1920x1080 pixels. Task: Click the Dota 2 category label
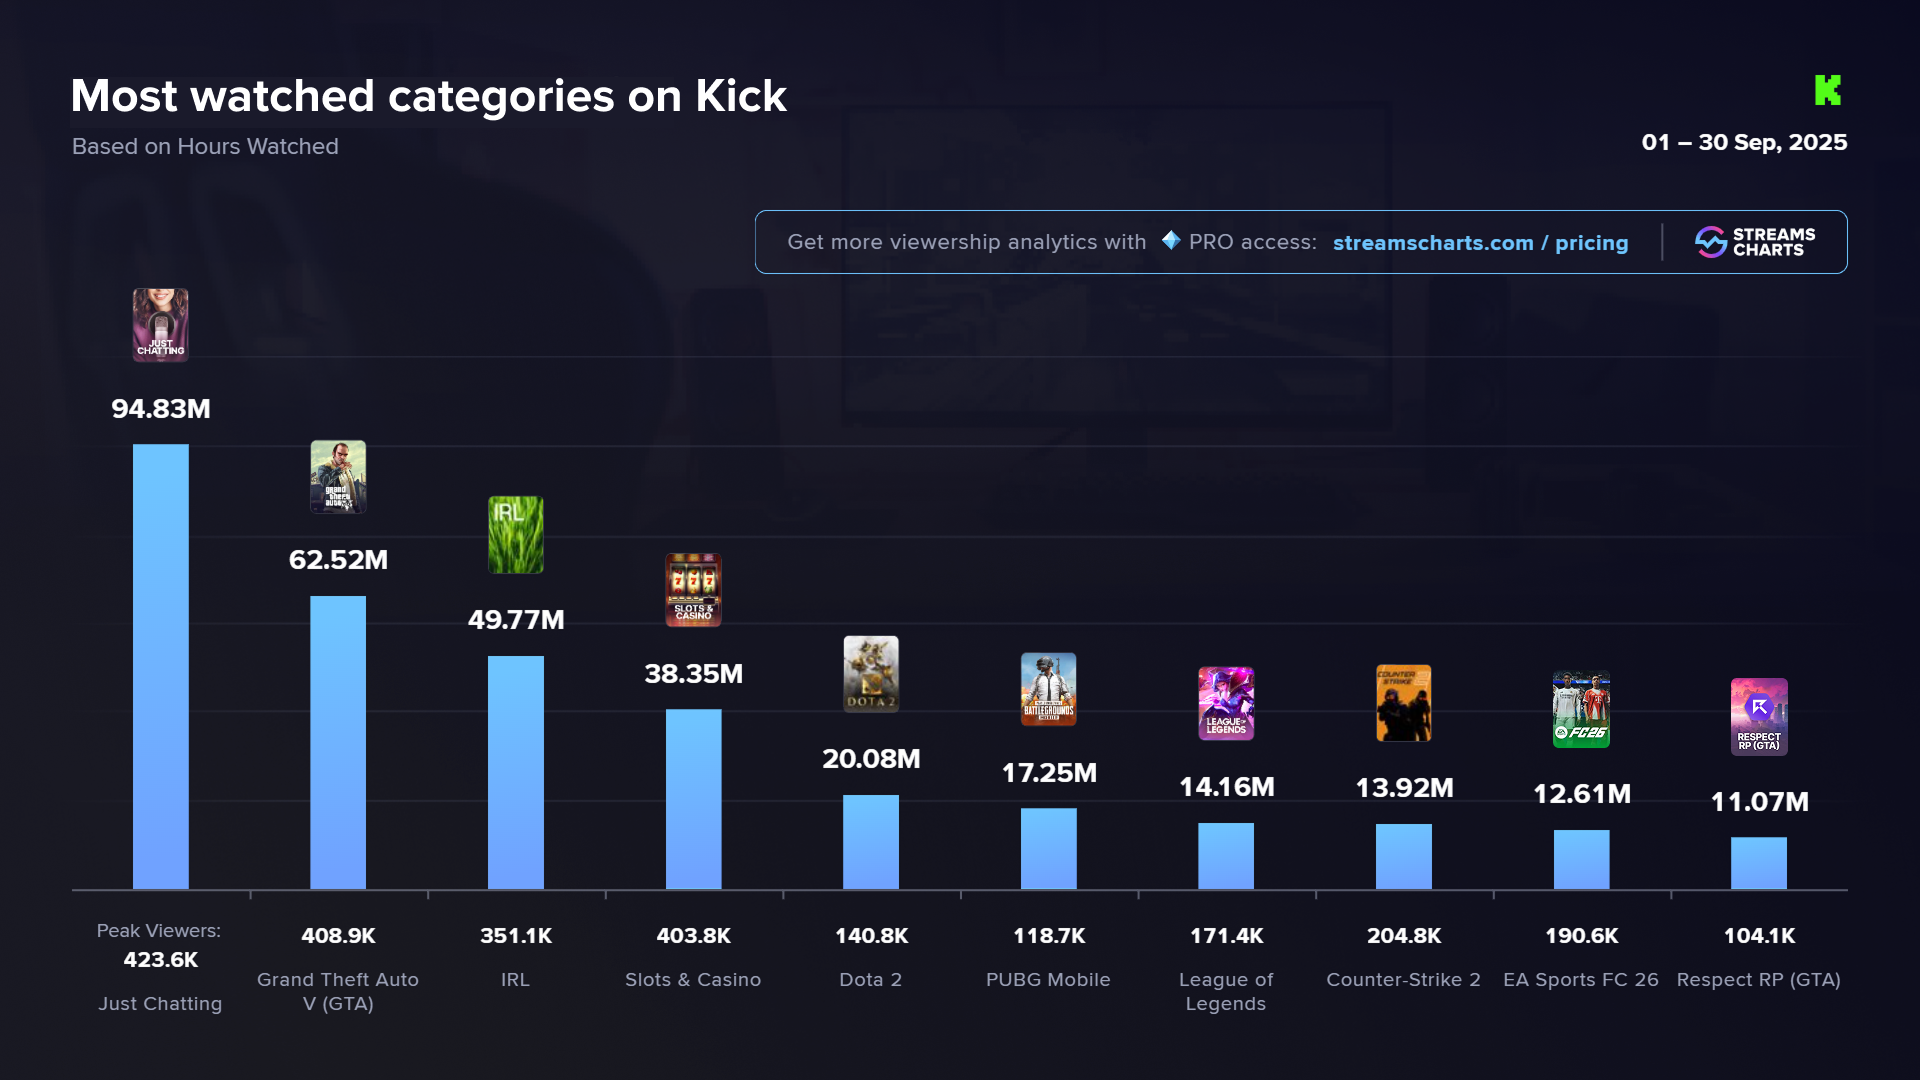pos(870,980)
